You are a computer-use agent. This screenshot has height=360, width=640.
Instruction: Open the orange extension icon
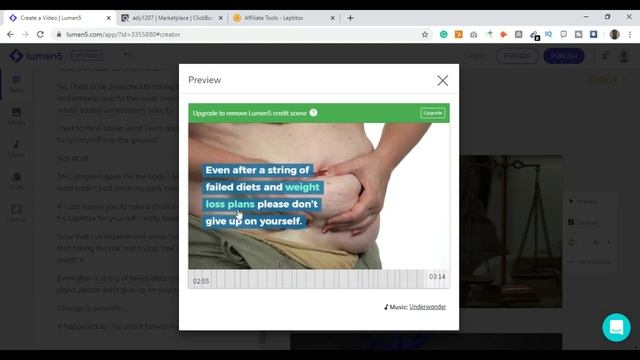[459, 35]
